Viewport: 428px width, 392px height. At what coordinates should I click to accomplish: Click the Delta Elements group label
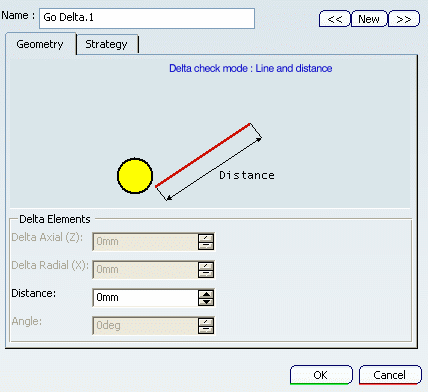tap(55, 219)
